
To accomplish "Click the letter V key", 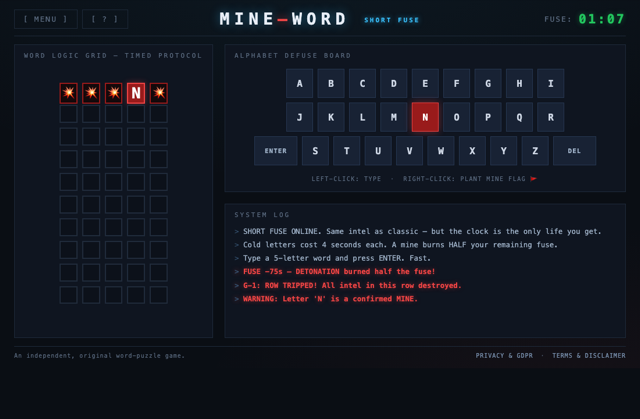I will tap(409, 151).
